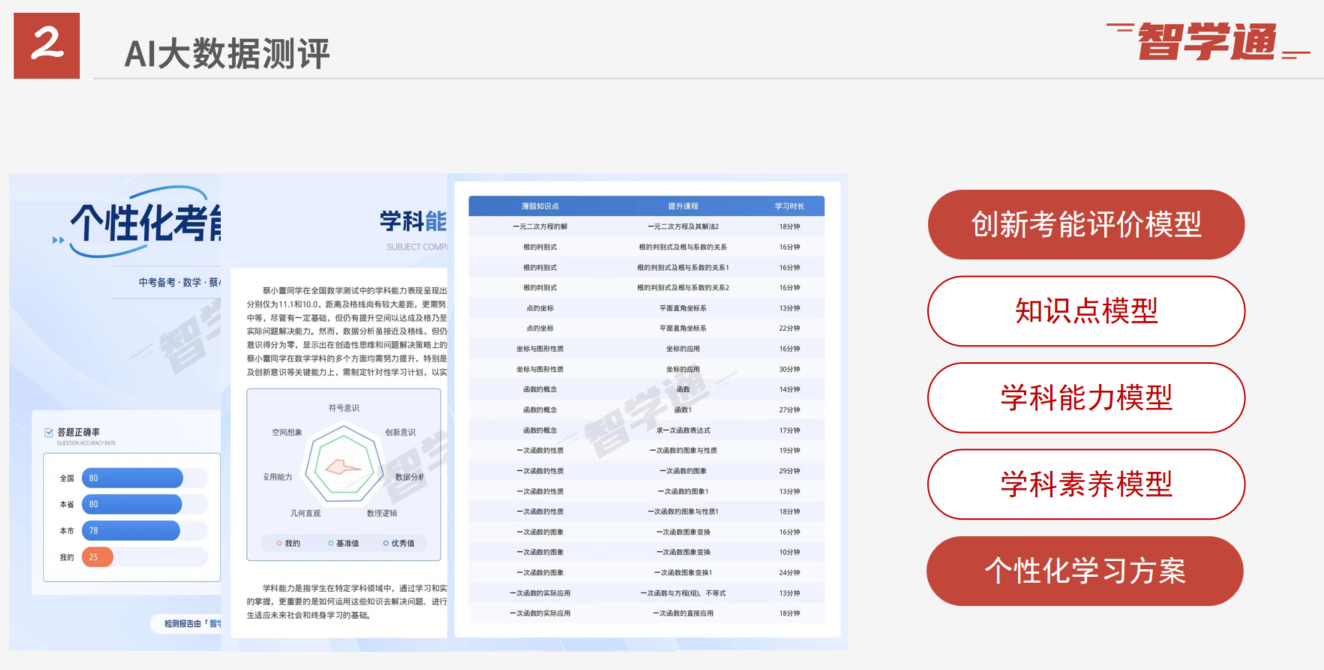
Task: Click the 基准值 green legend marker
Action: pos(331,543)
